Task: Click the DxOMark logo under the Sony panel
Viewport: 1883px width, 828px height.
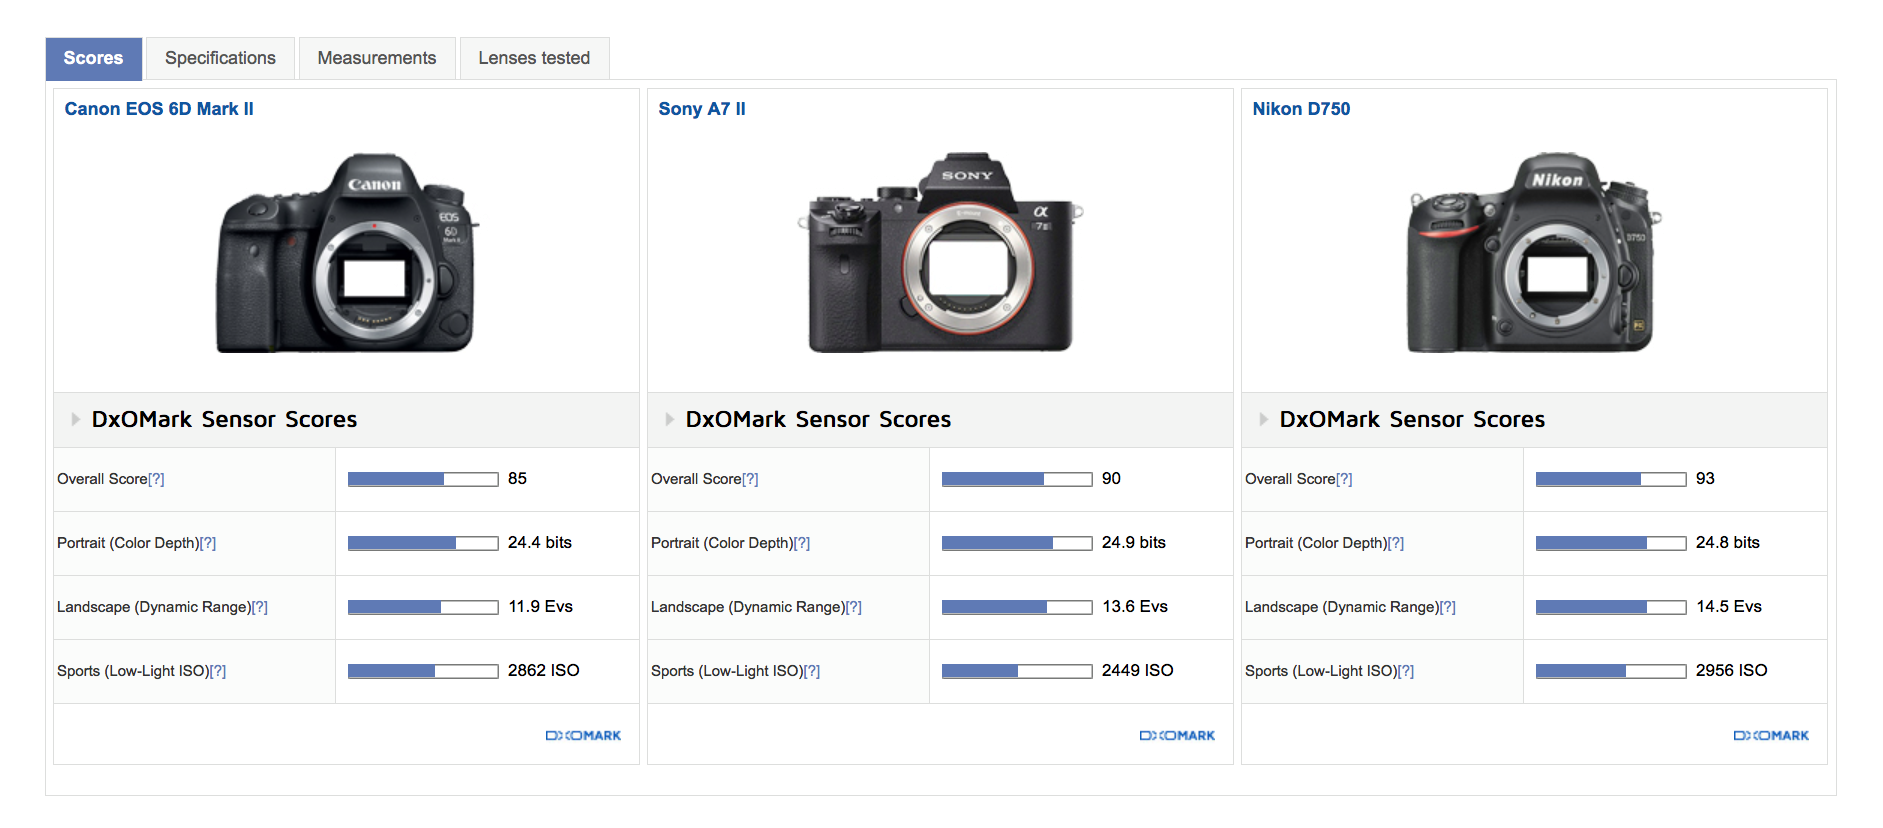Action: [x=1177, y=735]
